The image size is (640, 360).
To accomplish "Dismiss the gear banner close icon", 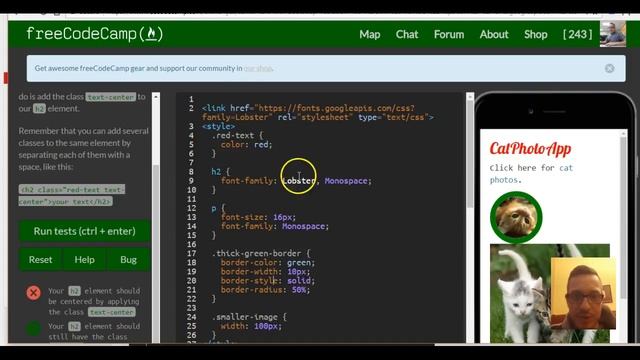I will [x=609, y=69].
